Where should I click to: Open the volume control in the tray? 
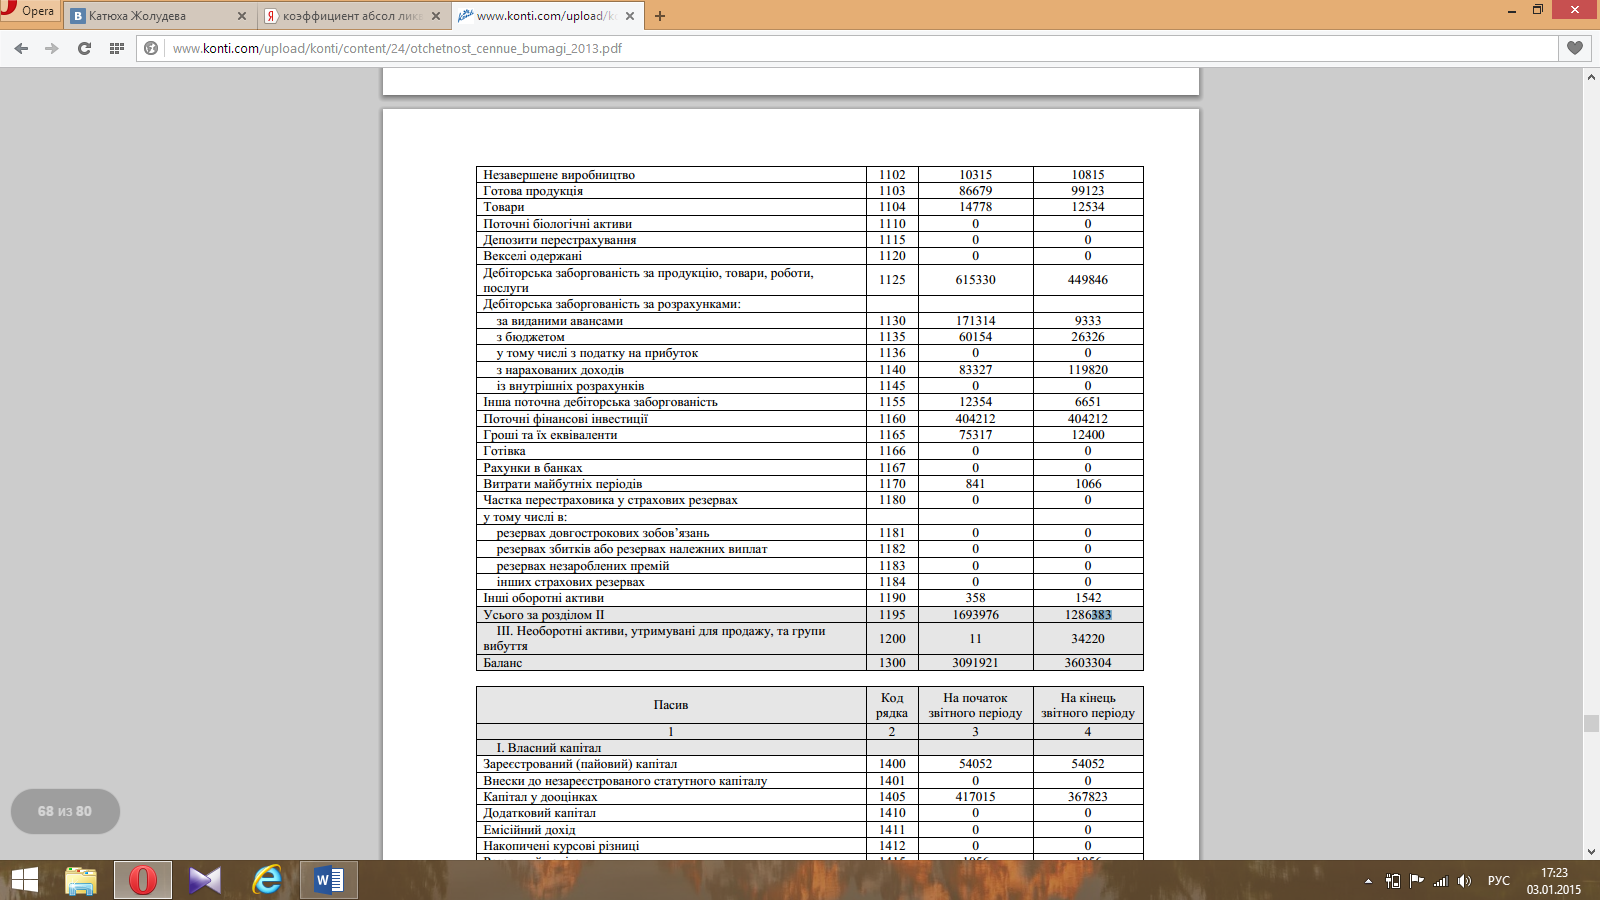[x=1464, y=881]
